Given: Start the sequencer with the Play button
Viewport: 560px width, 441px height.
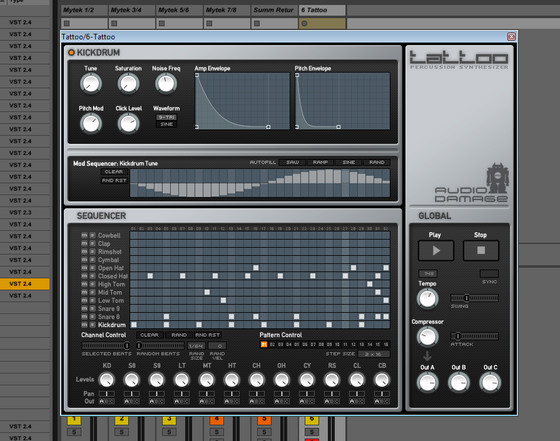Looking at the screenshot, I should coord(436,250).
